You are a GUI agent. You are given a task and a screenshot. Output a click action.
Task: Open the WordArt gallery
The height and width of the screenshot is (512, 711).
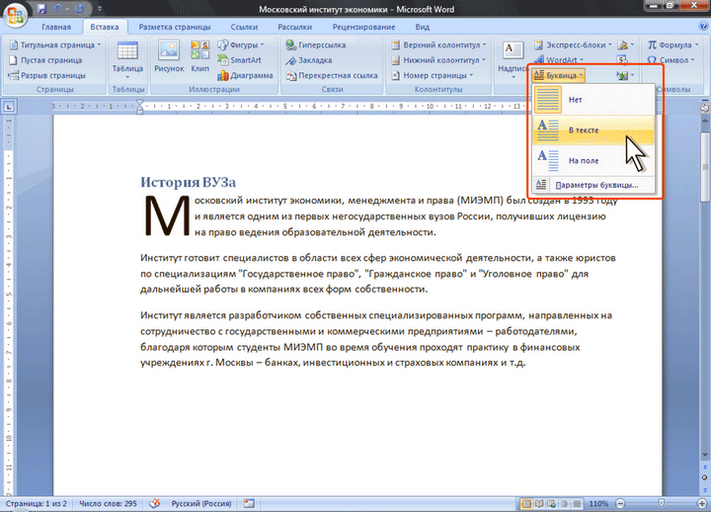point(559,60)
